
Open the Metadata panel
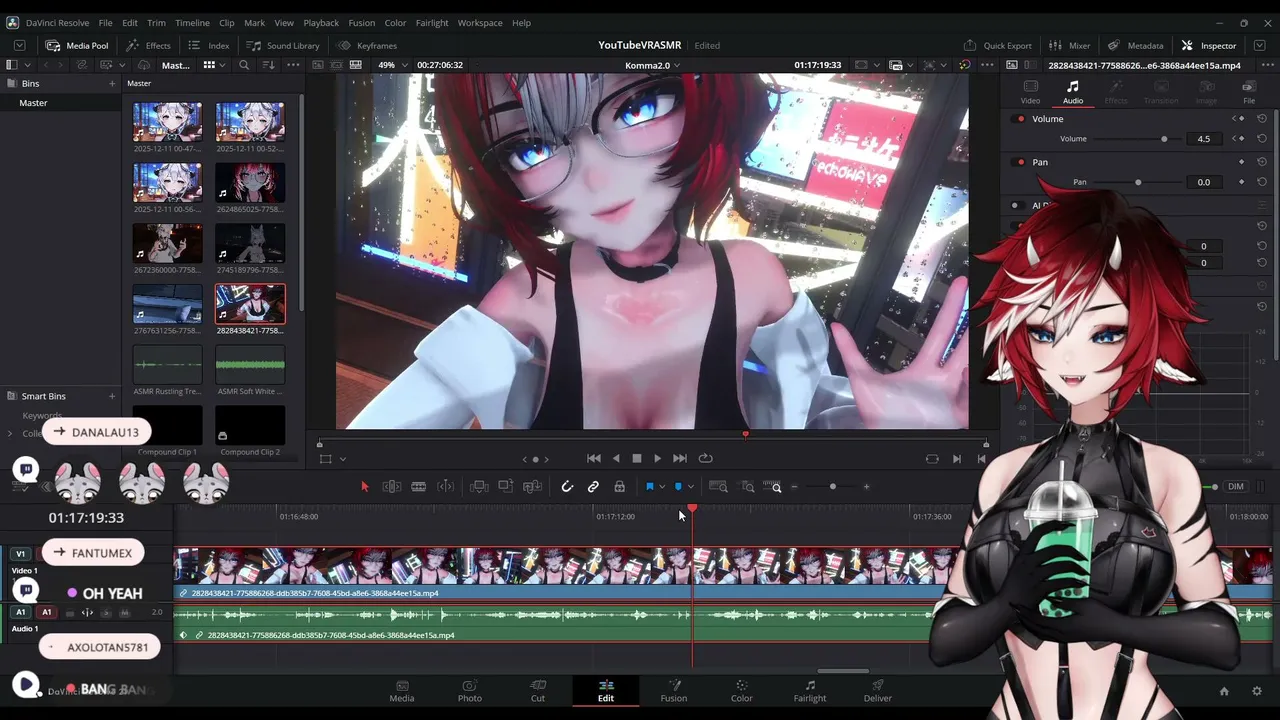click(1135, 45)
